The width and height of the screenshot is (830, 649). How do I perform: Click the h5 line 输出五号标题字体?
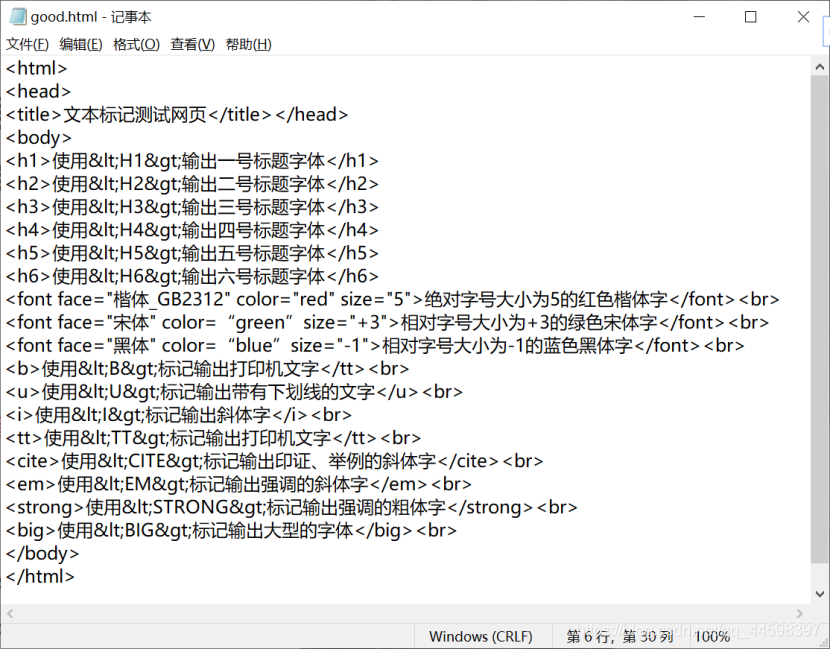[x=192, y=253]
